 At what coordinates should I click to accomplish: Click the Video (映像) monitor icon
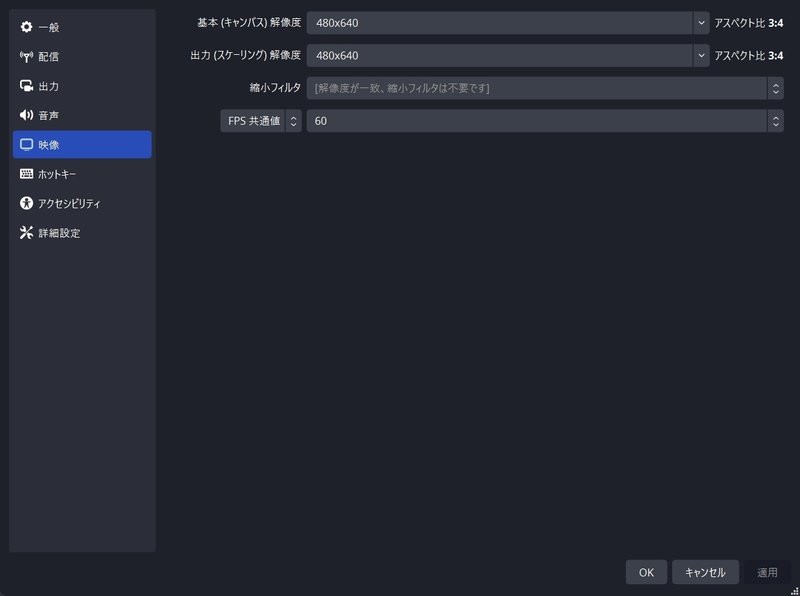(26, 144)
